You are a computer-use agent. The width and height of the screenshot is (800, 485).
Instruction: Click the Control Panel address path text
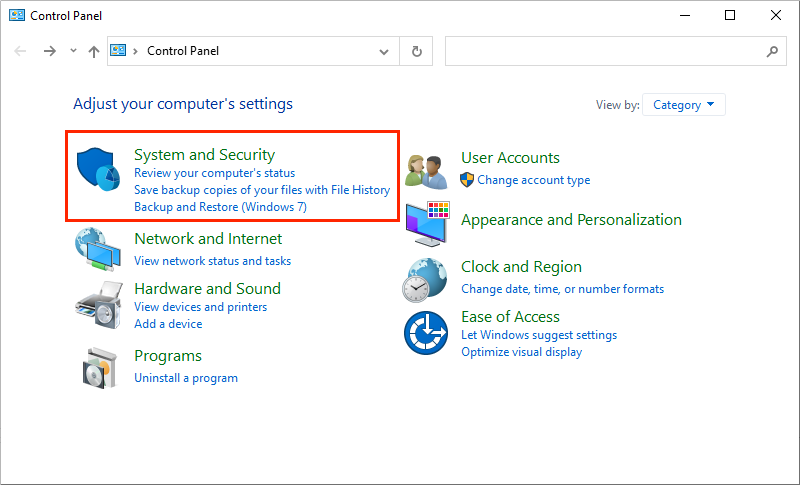coord(183,51)
